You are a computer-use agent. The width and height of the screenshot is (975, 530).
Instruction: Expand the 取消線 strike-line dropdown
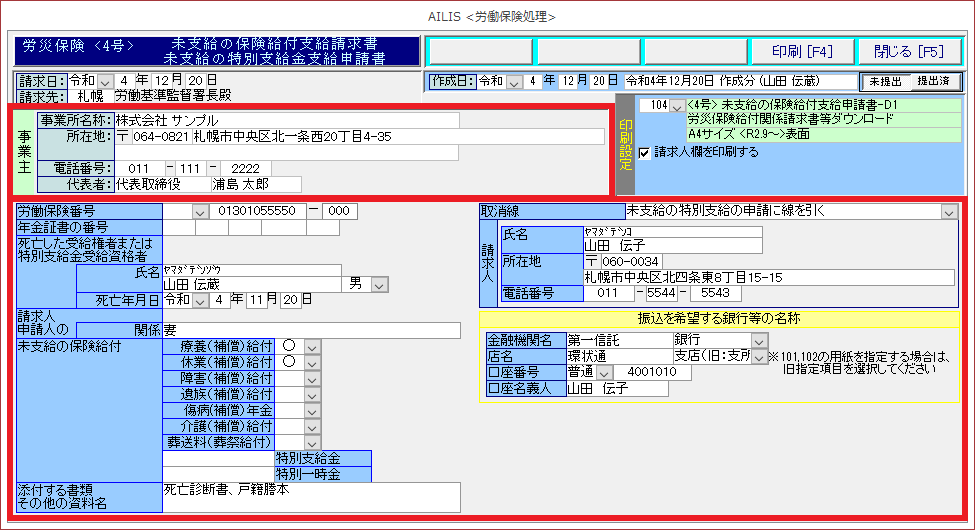(948, 211)
